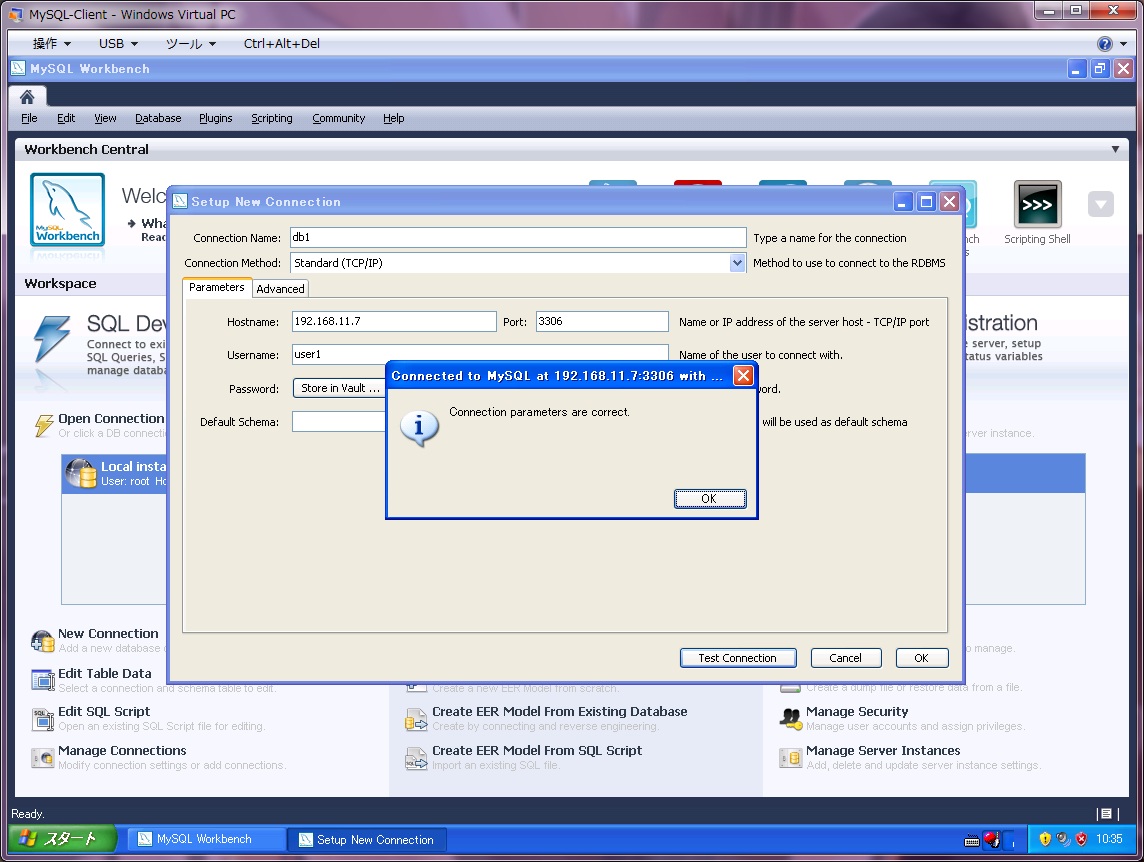The width and height of the screenshot is (1144, 862).
Task: Expand the Connection Method dropdown
Action: coord(738,263)
